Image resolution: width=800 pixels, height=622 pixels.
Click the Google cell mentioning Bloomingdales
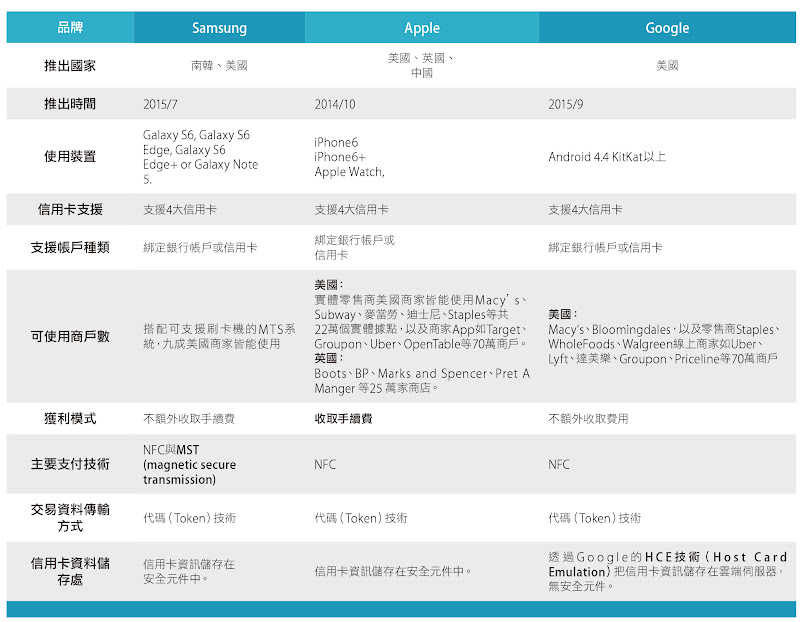(665, 337)
